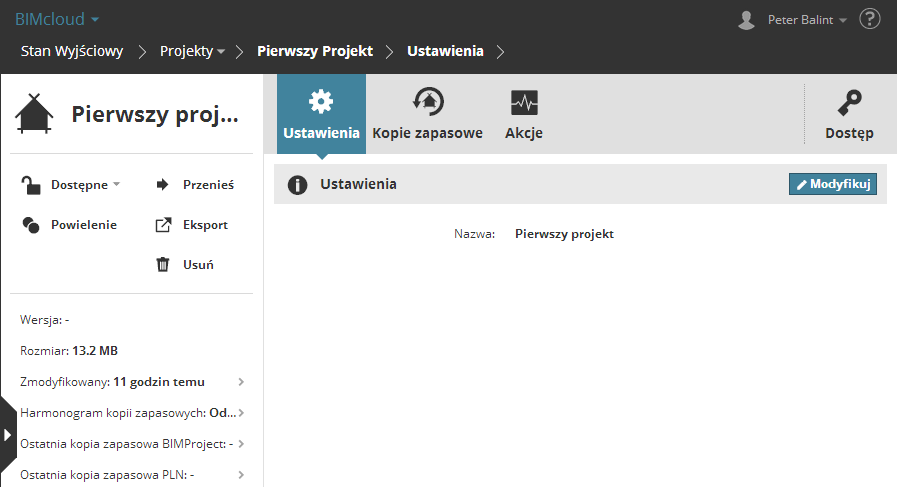This screenshot has width=897, height=487.
Task: Open the Peter Balint user menu
Action: (806, 20)
